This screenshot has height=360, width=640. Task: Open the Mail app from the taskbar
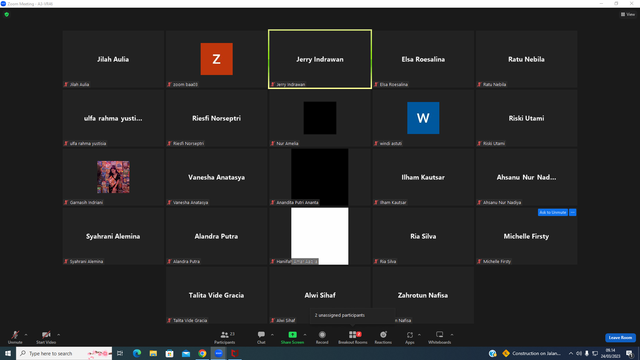coord(186,353)
